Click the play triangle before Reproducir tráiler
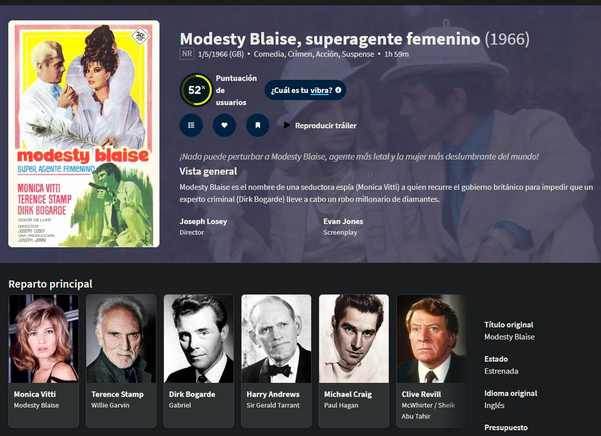 [x=286, y=125]
